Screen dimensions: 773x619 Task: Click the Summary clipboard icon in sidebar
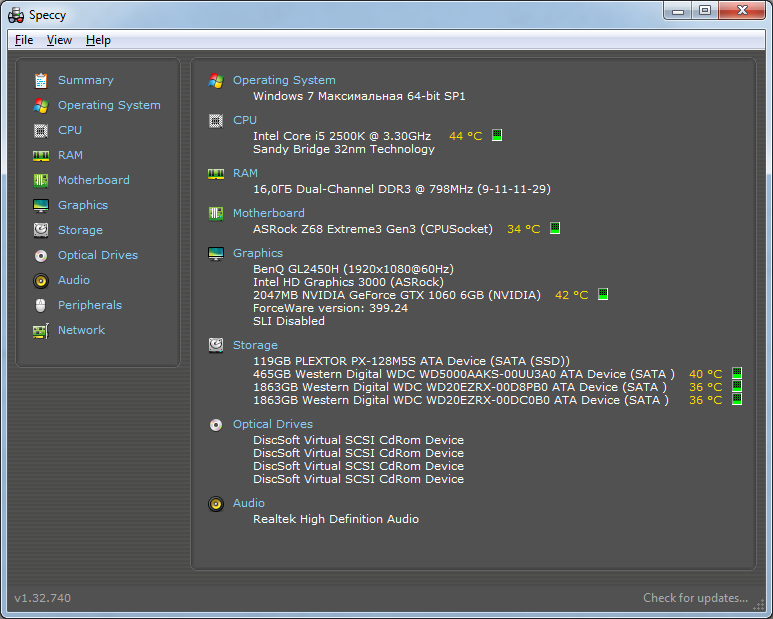click(x=41, y=80)
